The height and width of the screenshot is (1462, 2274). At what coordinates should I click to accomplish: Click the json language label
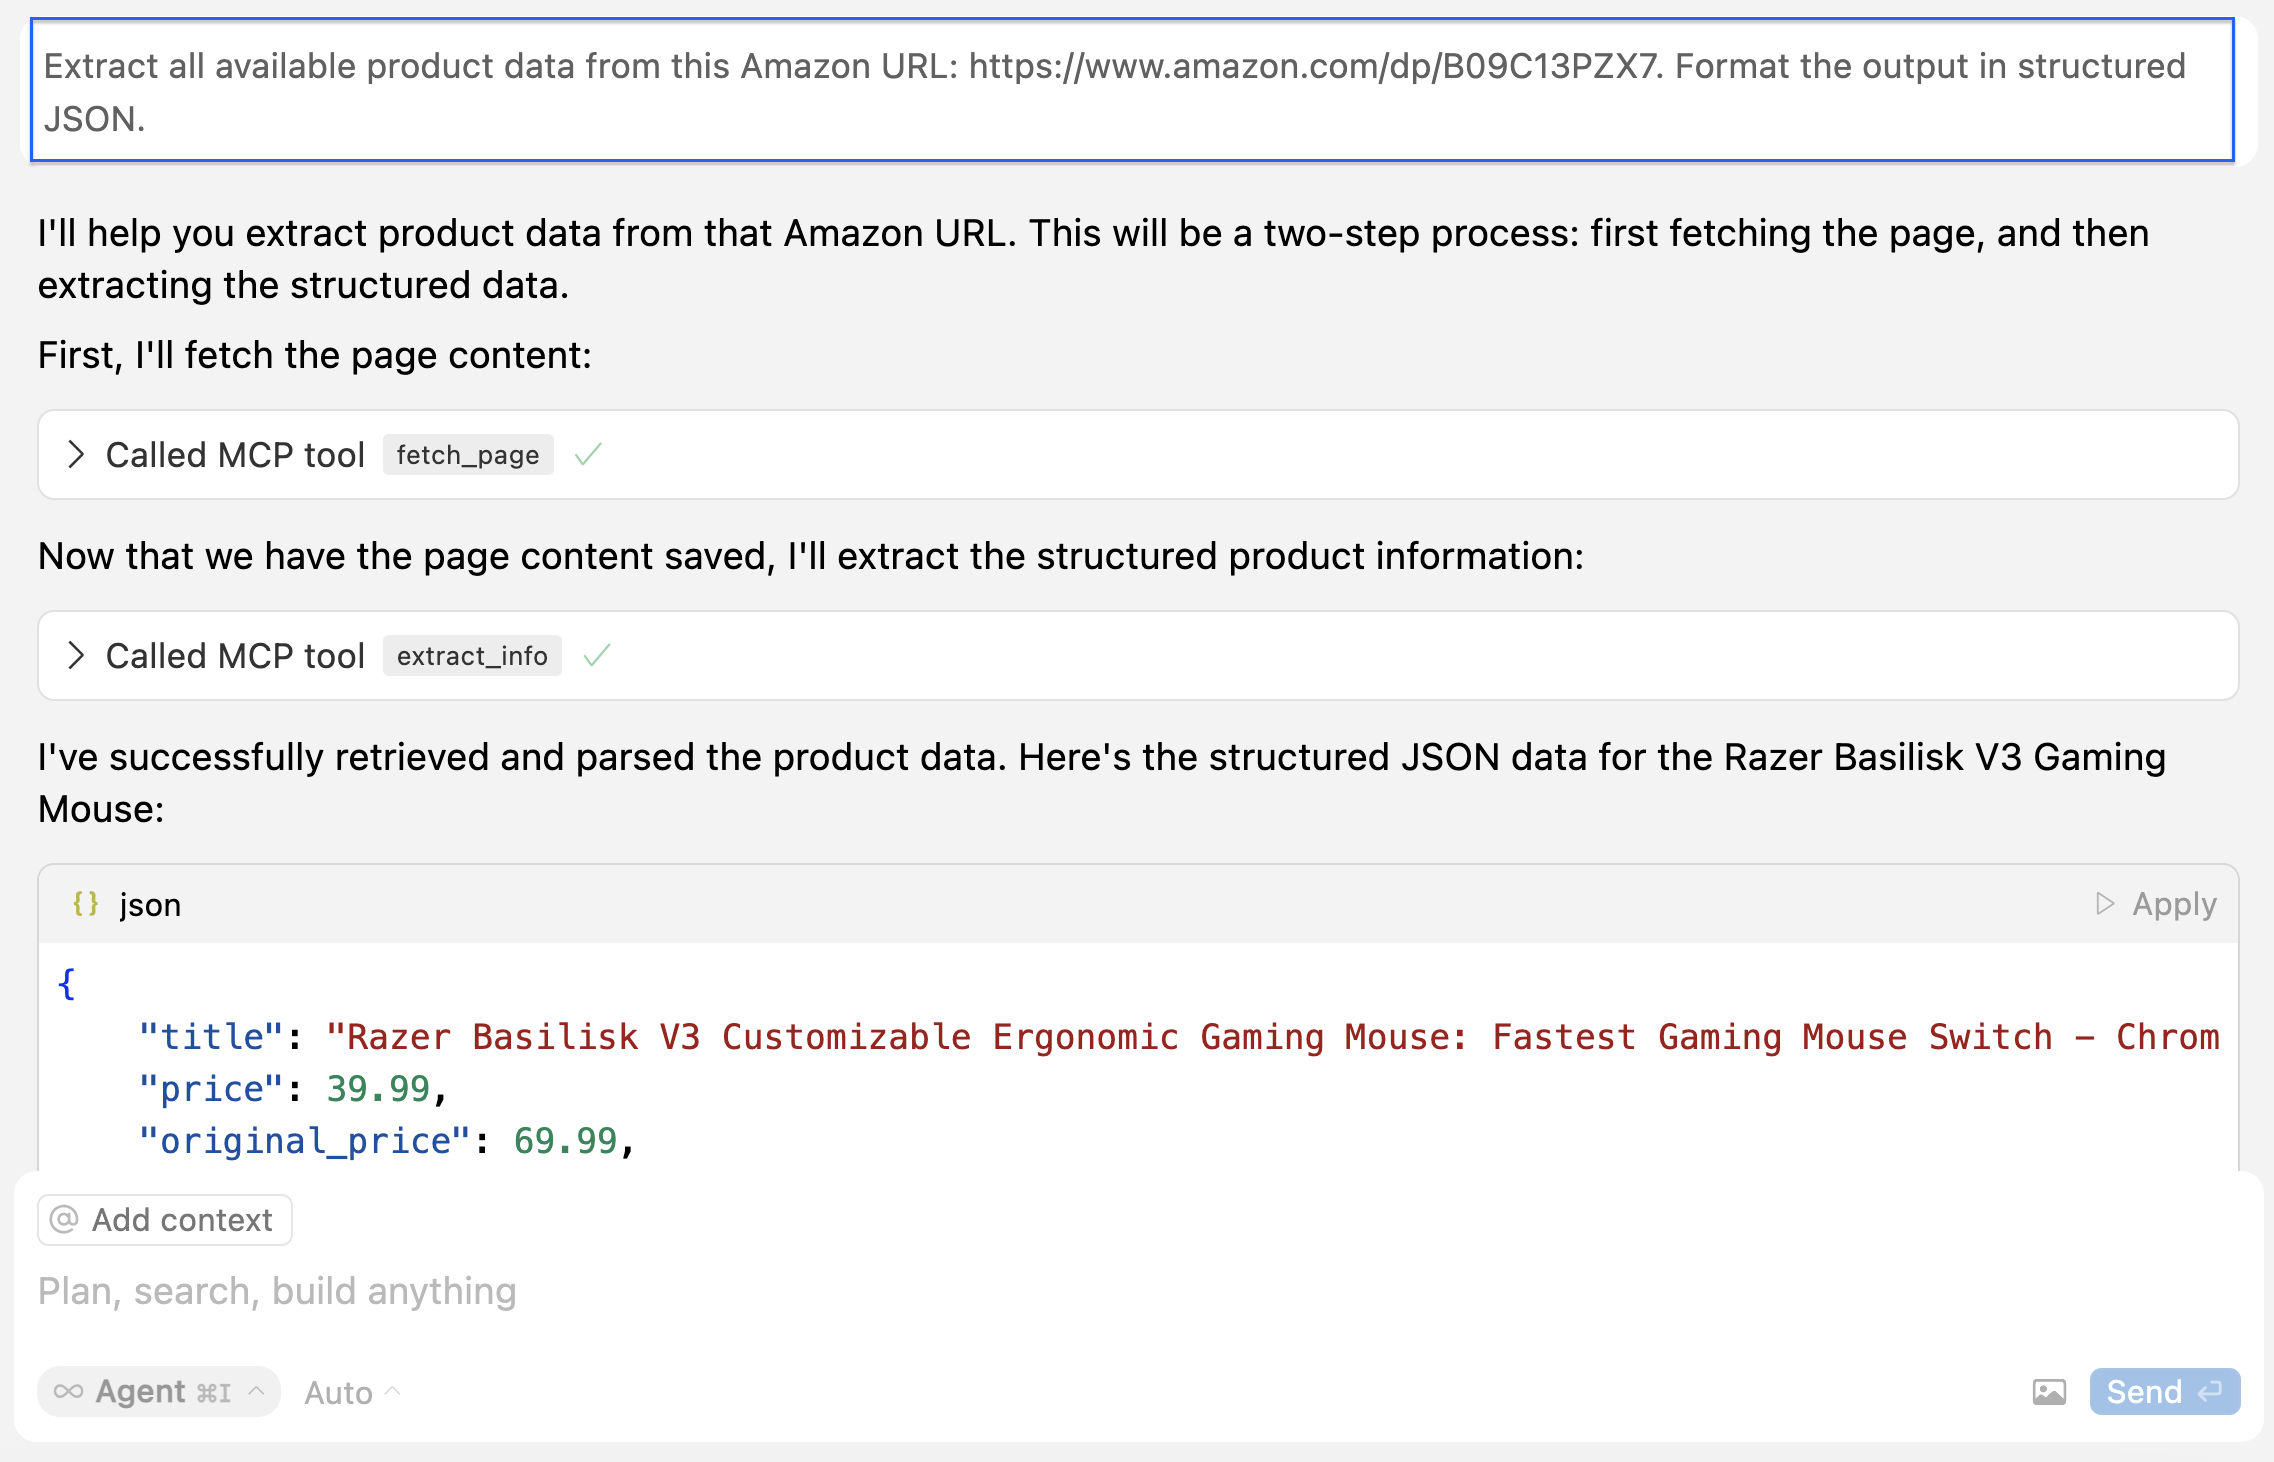click(x=150, y=904)
